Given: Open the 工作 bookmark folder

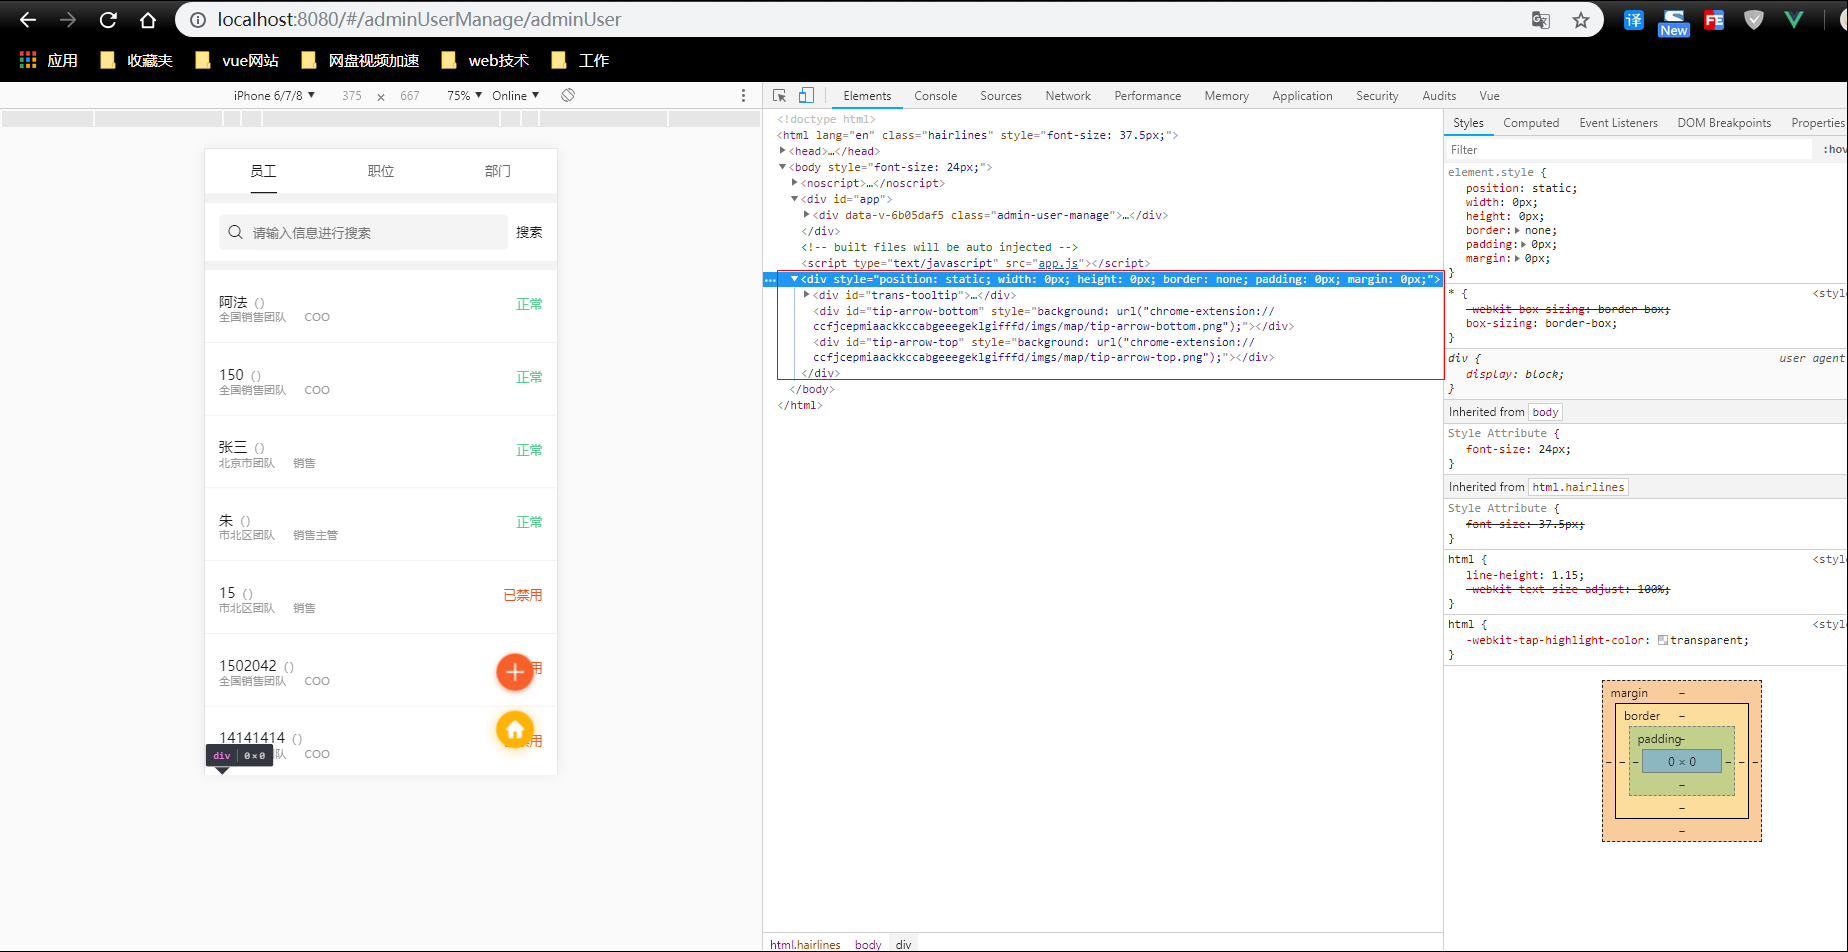Looking at the screenshot, I should click(580, 60).
